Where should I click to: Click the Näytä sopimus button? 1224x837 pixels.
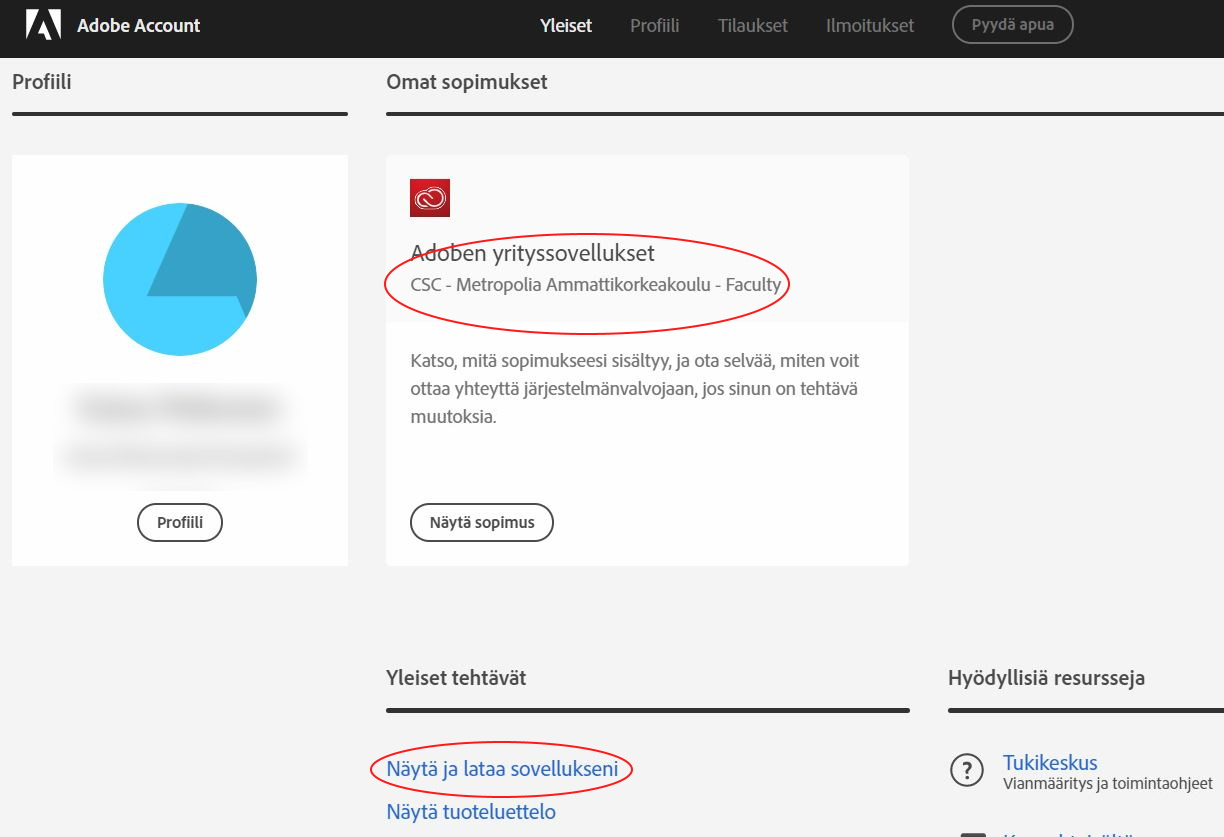pyautogui.click(x=482, y=522)
